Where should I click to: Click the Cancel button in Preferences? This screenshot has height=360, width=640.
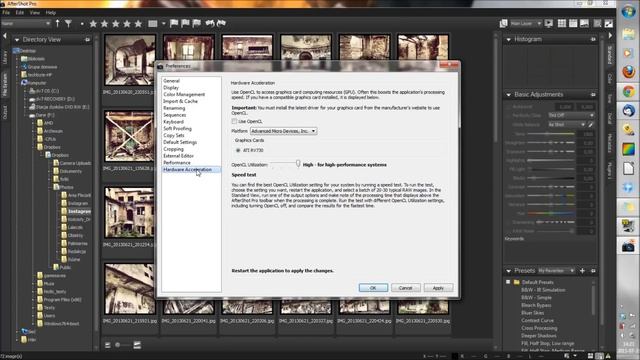pyautogui.click(x=405, y=288)
